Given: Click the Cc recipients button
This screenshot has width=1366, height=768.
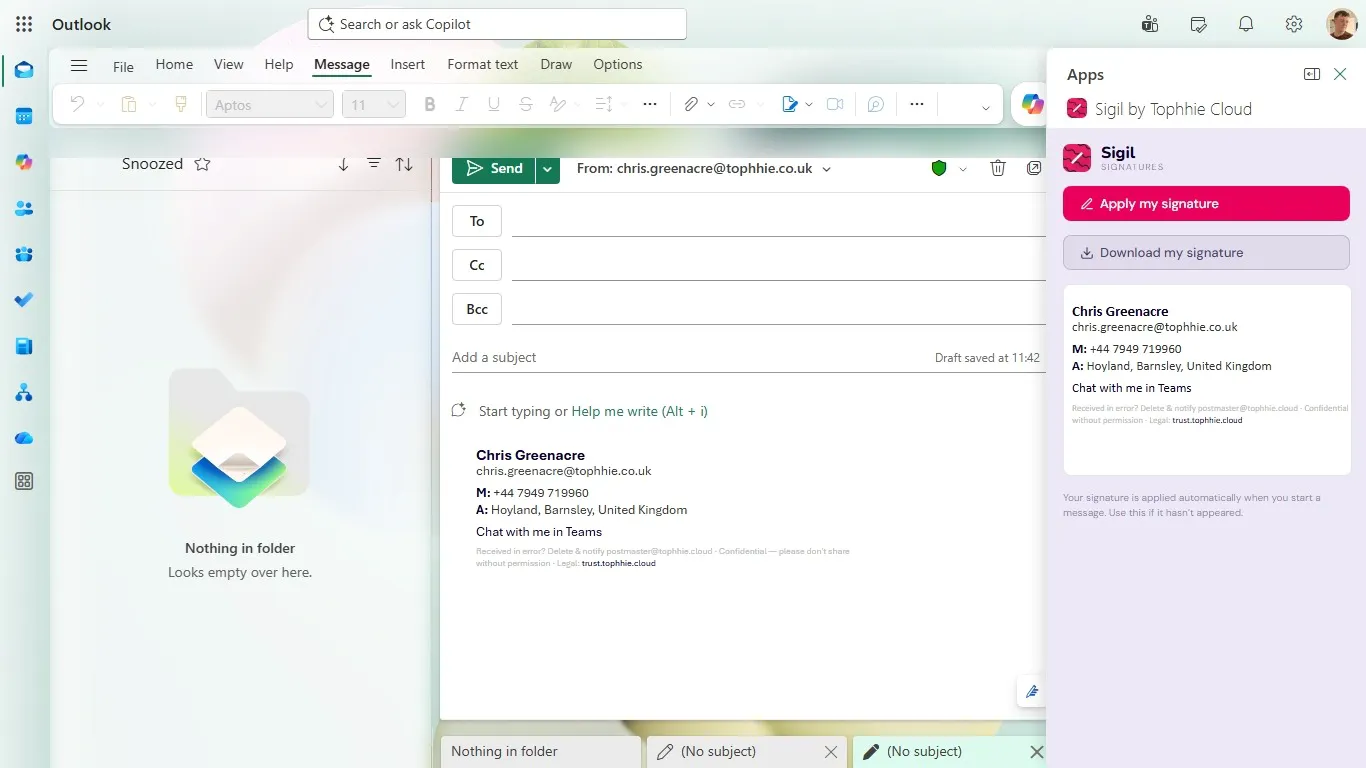Looking at the screenshot, I should point(477,265).
